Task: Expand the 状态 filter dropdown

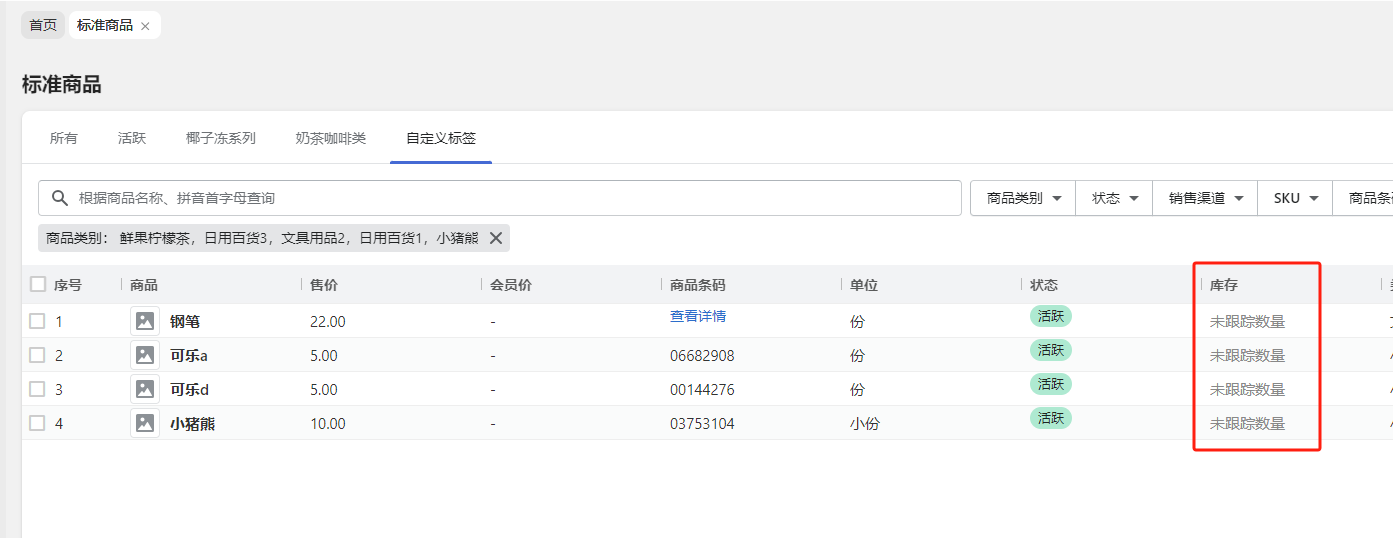Action: click(x=1114, y=198)
